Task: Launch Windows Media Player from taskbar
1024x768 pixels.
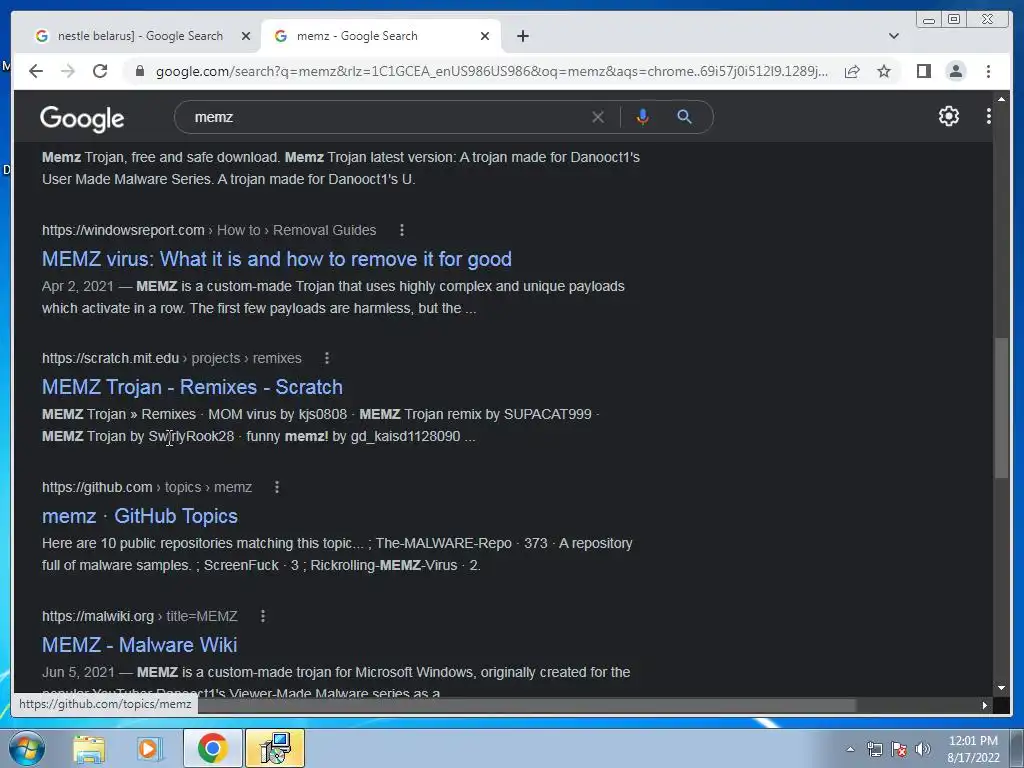Action: coord(150,748)
